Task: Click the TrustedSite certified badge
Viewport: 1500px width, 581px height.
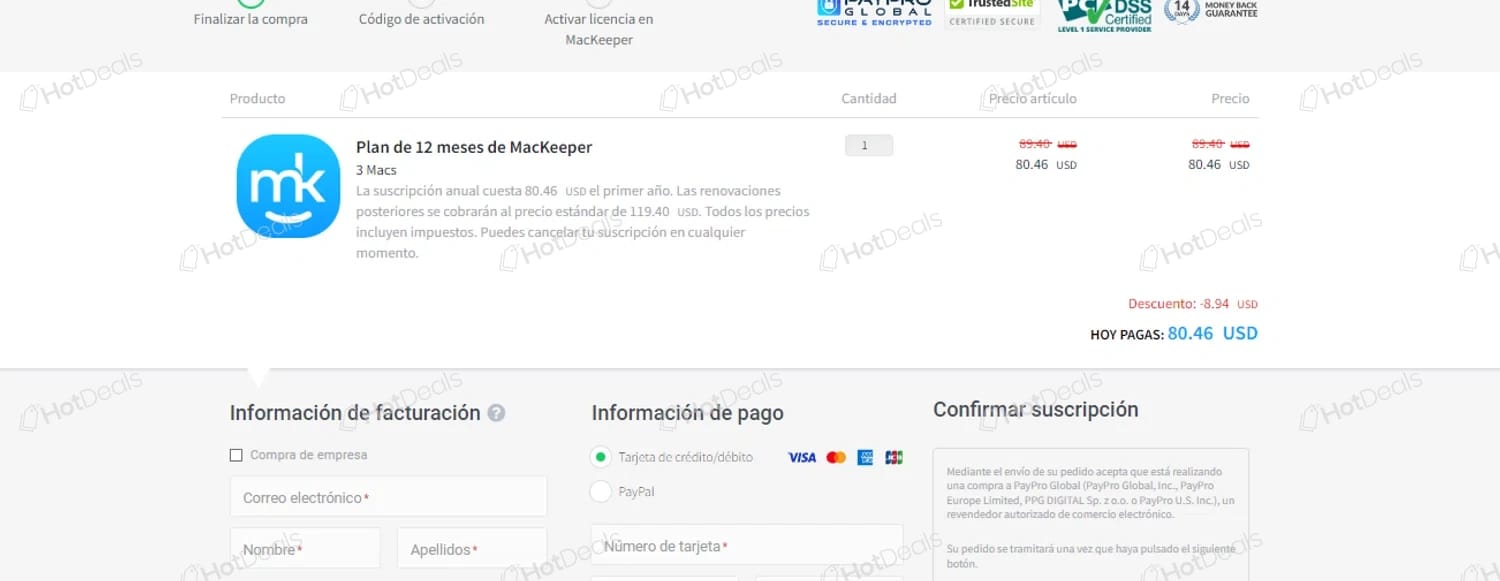Action: [992, 13]
